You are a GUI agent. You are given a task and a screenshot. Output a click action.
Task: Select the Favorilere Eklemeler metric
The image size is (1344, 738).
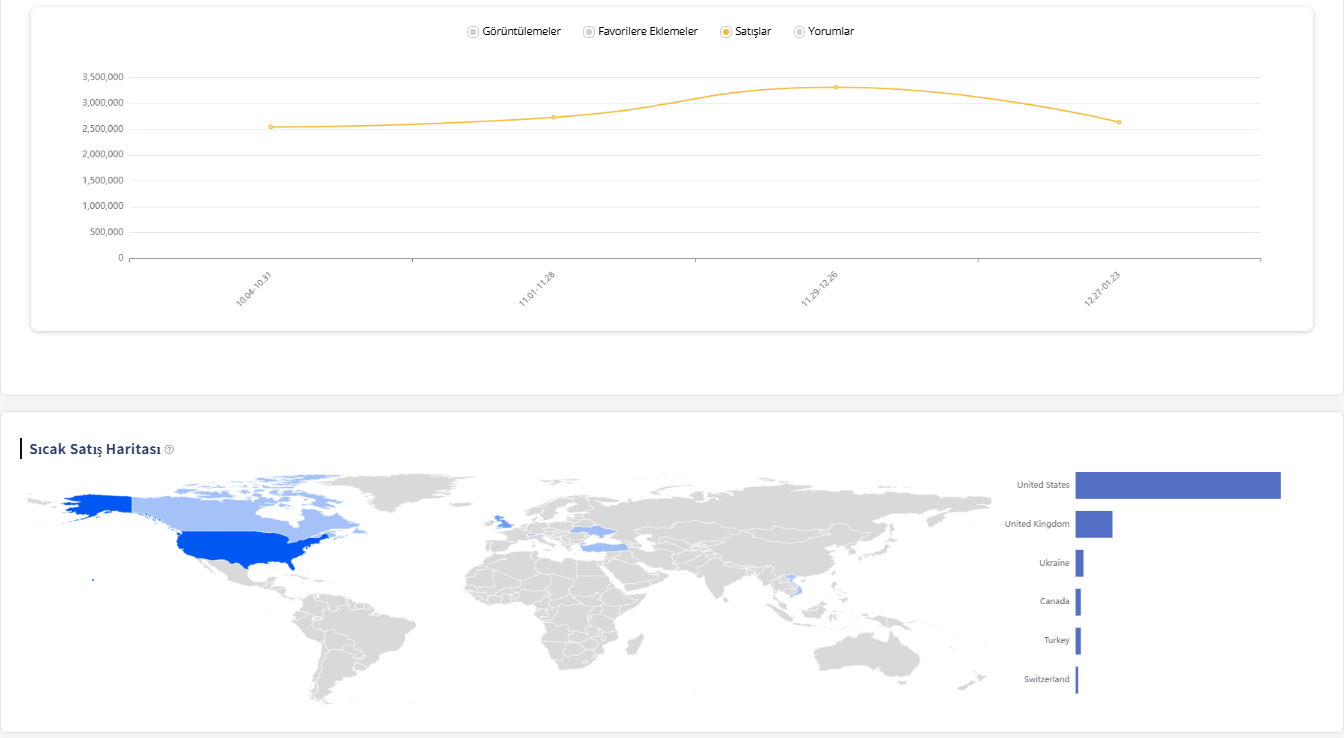(x=640, y=31)
